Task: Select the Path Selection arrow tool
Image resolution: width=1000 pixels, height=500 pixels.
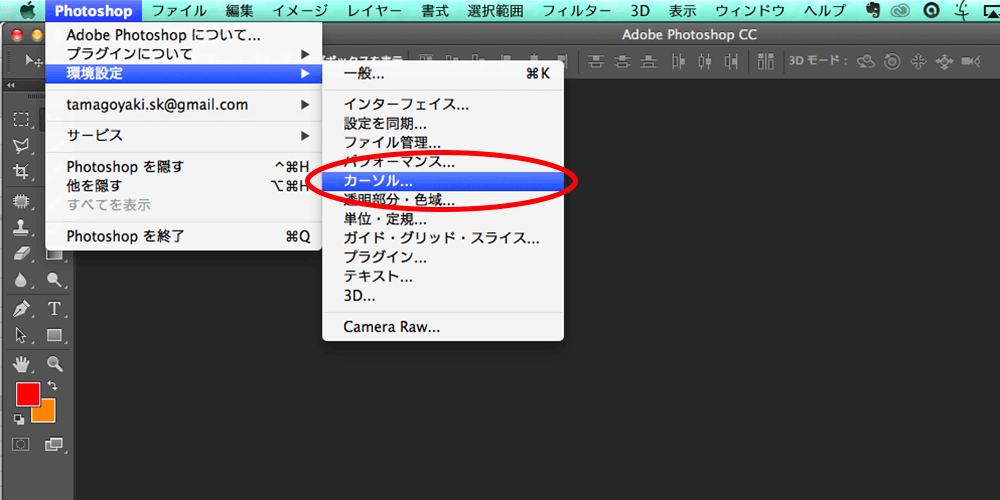Action: pos(22,335)
